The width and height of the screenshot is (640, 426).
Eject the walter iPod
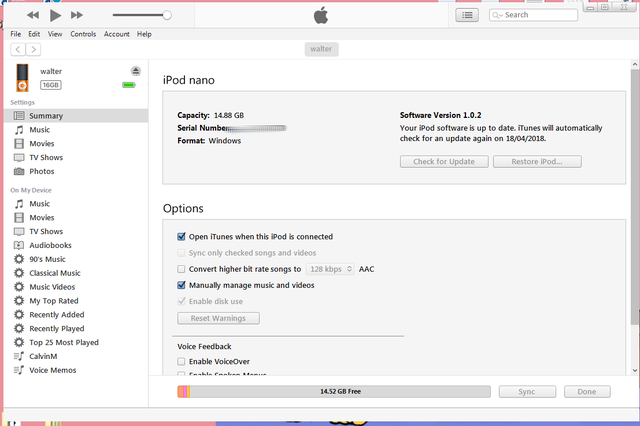coord(136,71)
